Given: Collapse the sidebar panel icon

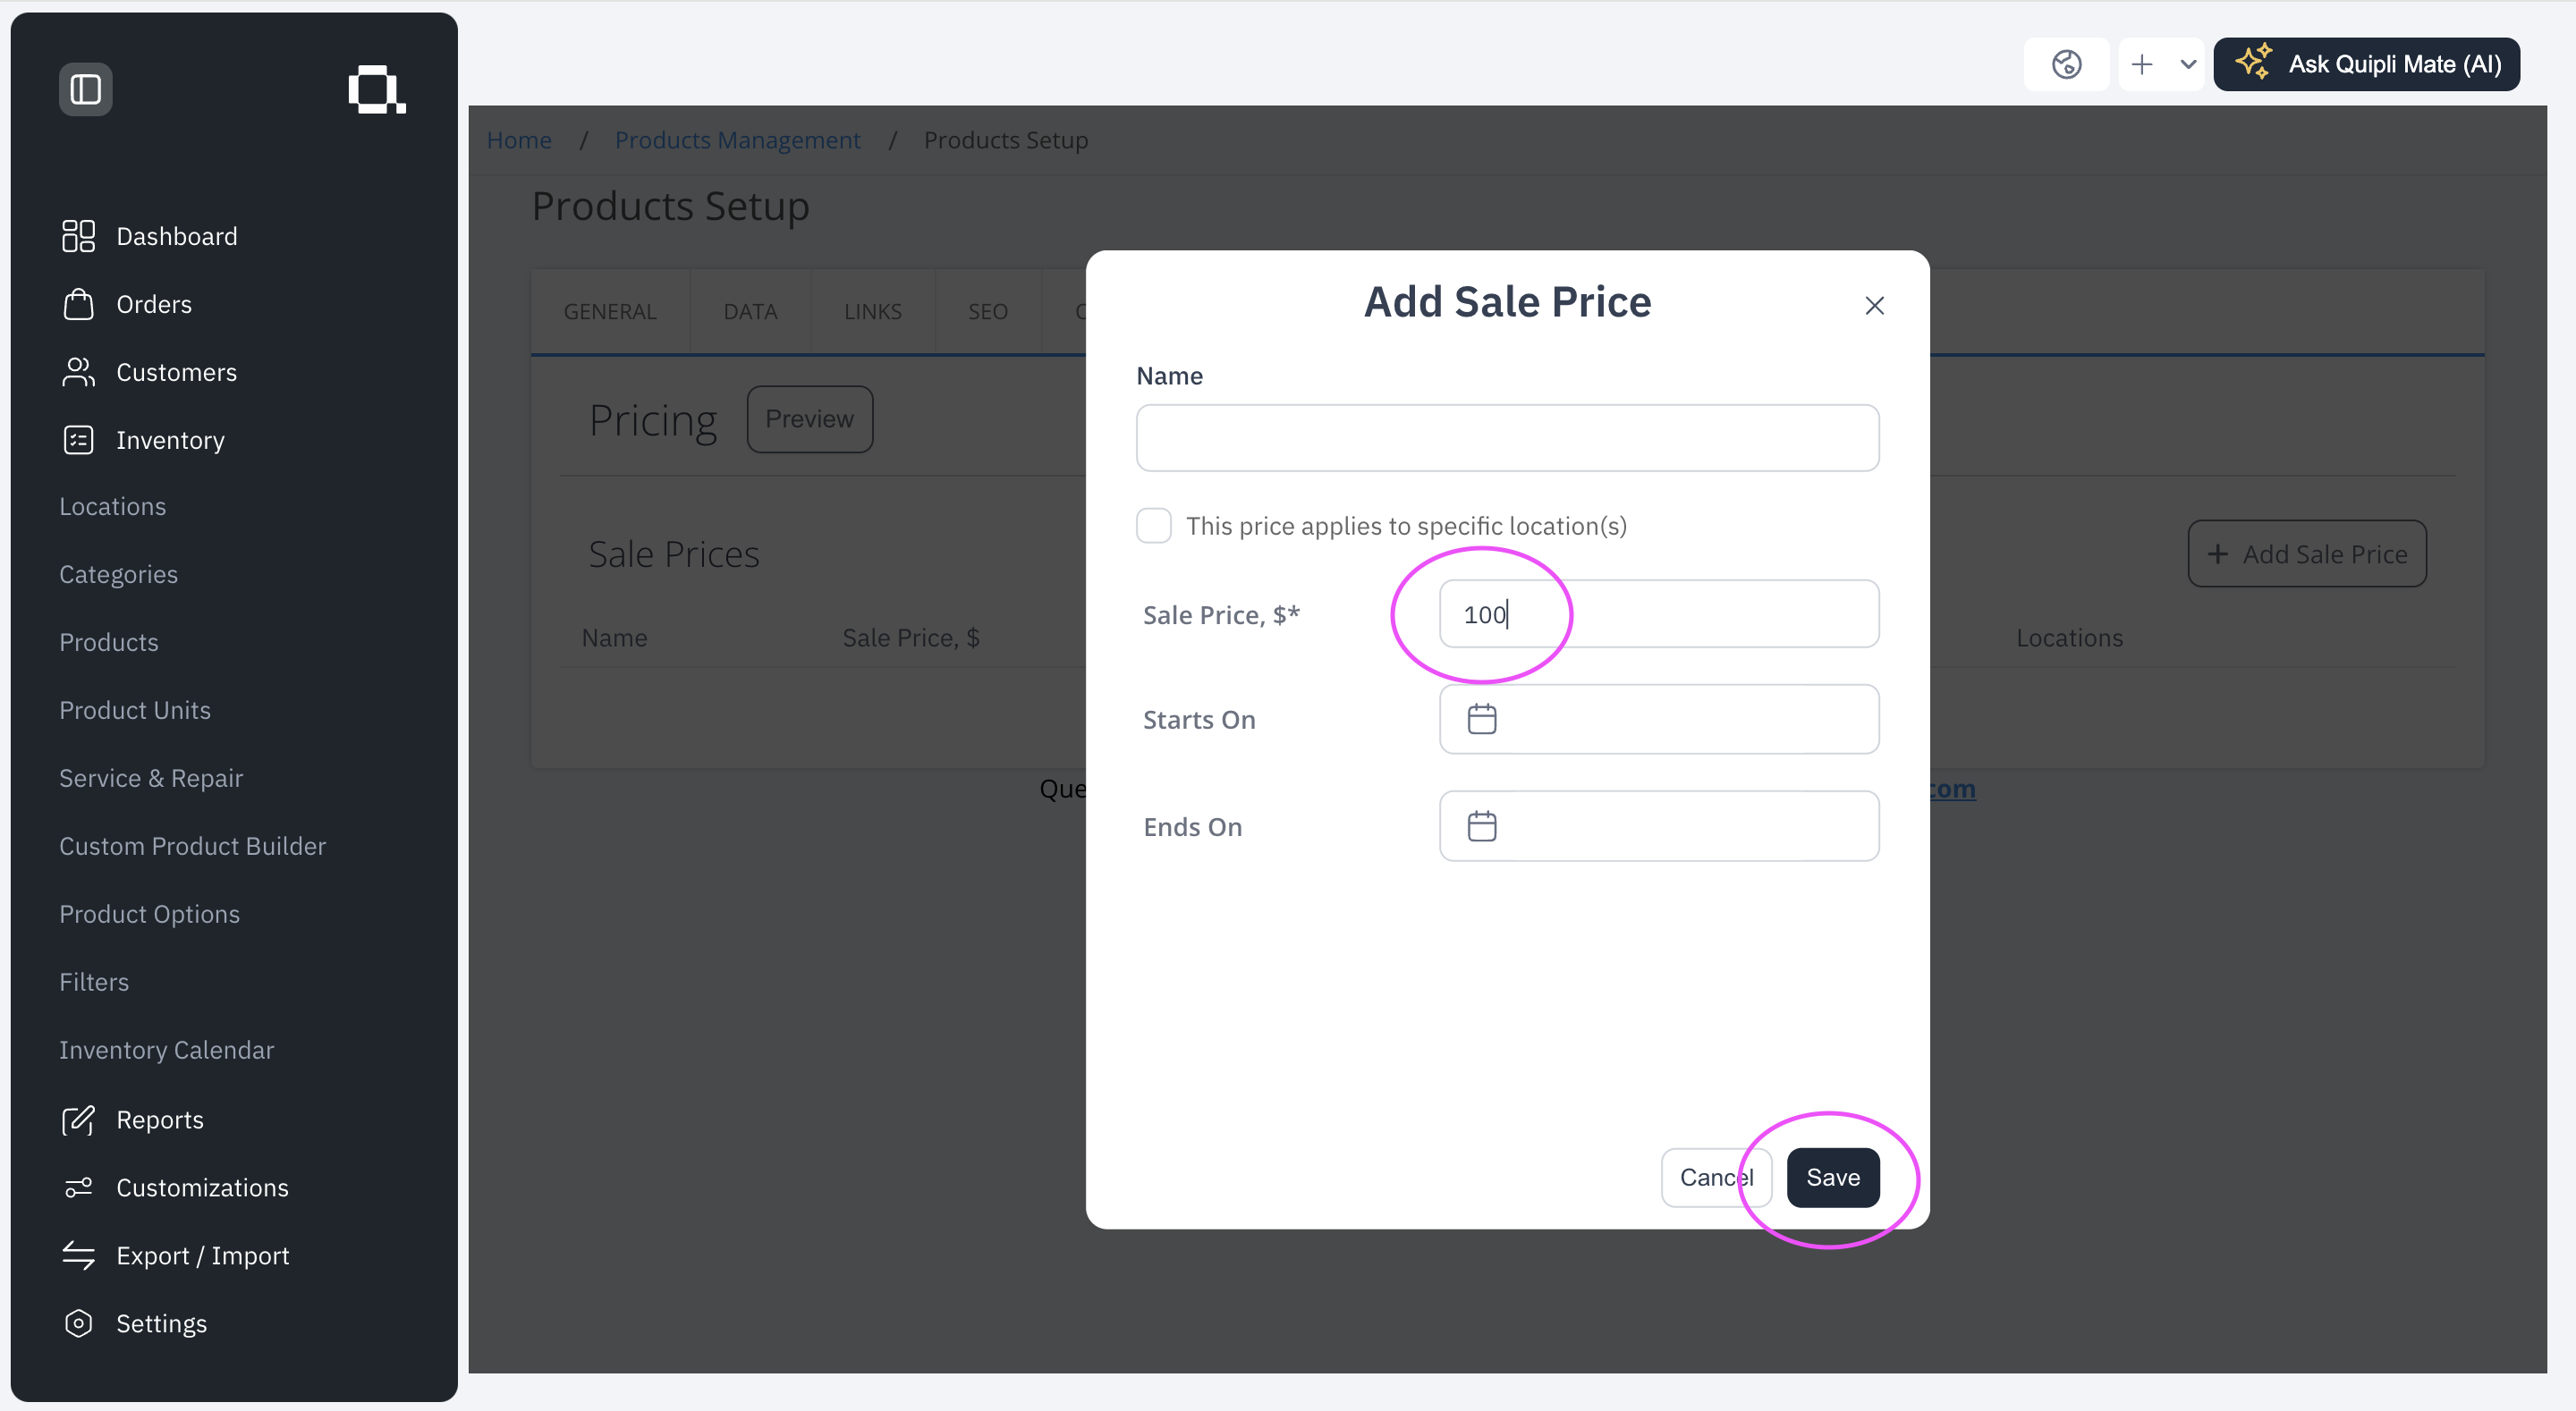Looking at the screenshot, I should (x=85, y=90).
